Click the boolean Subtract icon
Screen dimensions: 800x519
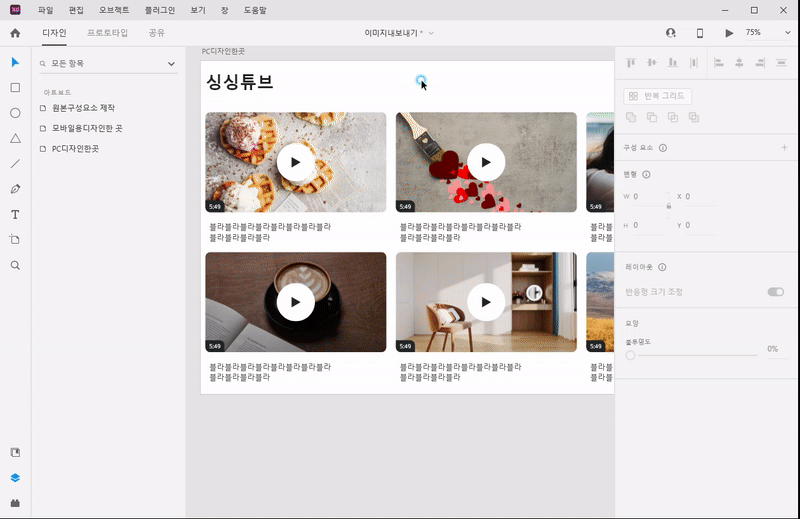(x=652, y=117)
